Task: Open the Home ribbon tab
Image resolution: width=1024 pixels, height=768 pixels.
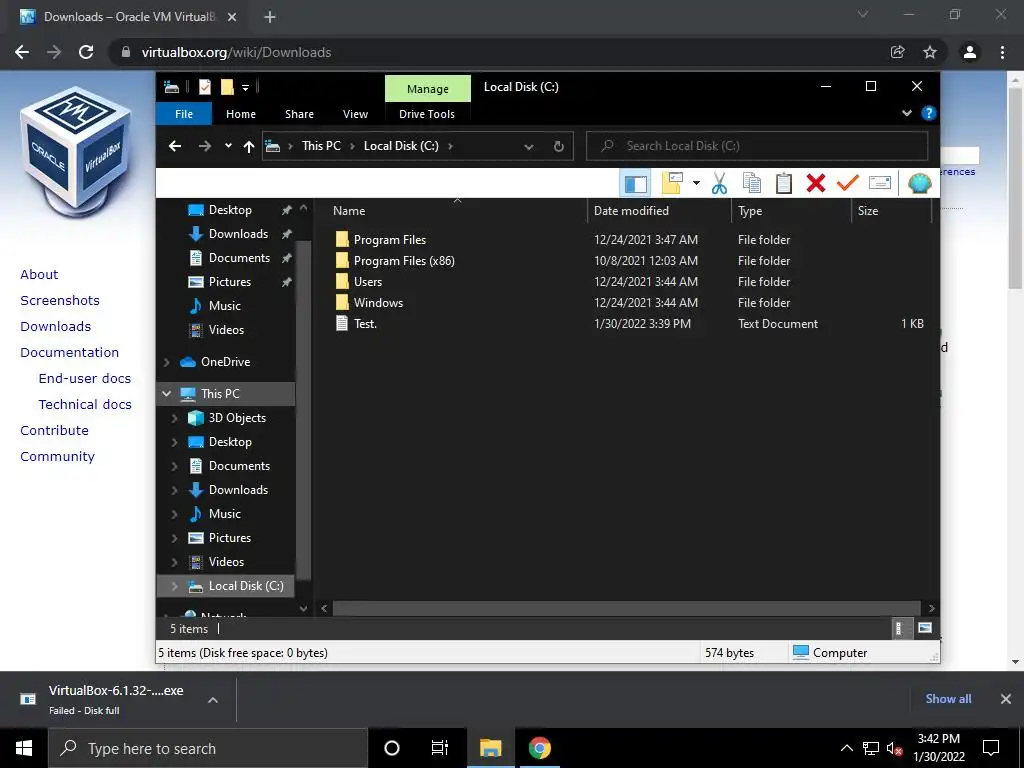Action: (241, 114)
